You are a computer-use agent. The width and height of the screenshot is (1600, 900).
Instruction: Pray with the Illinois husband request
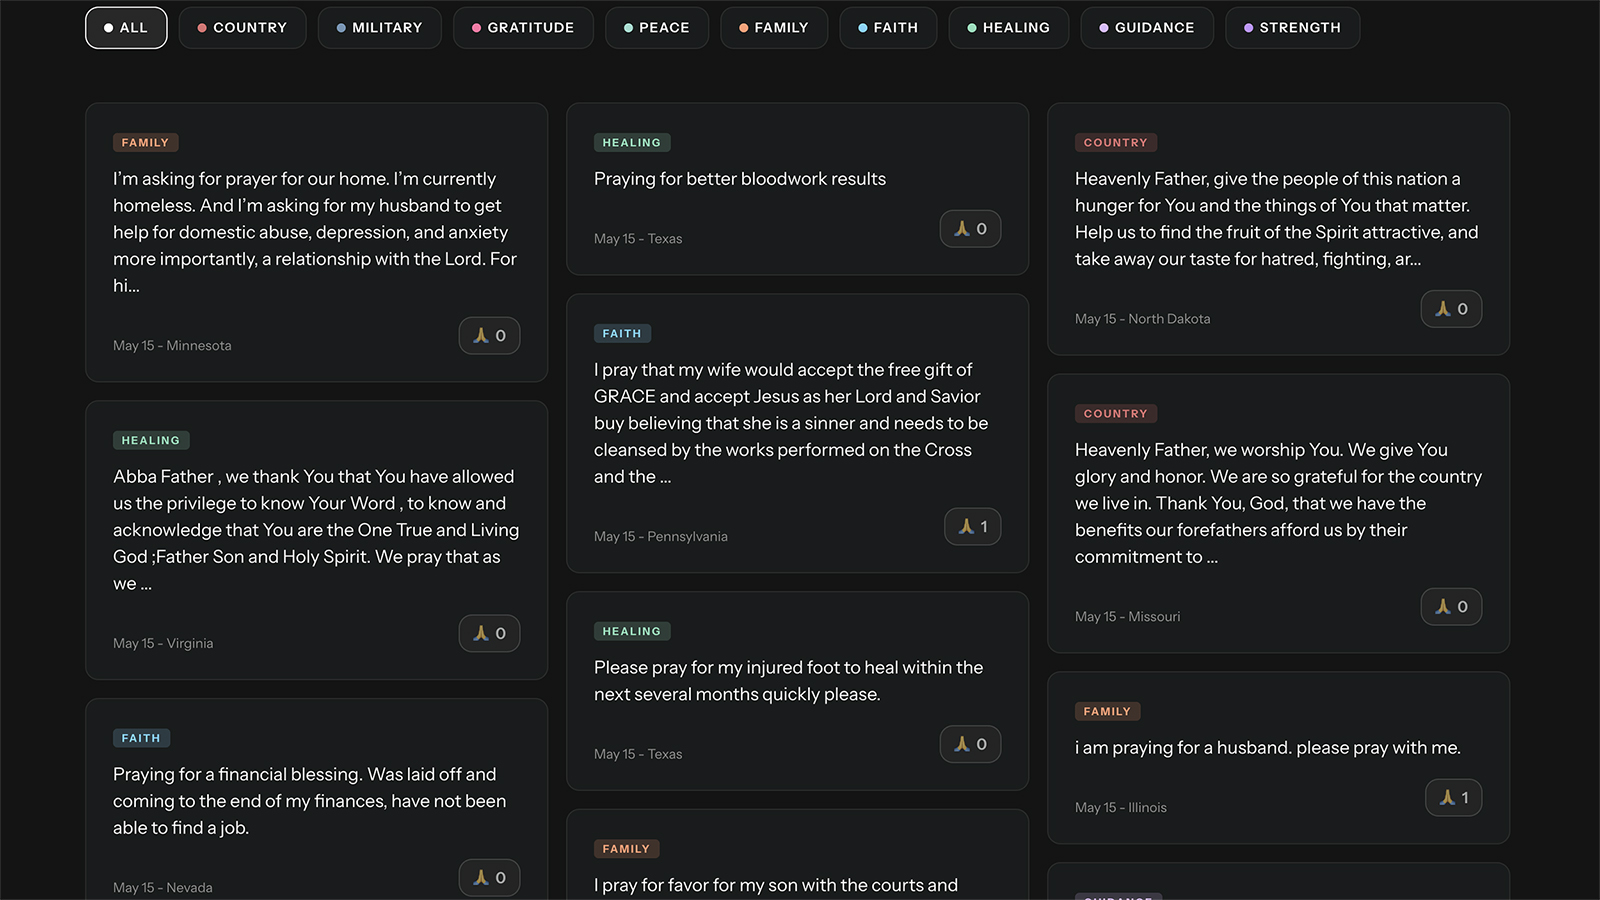click(x=1453, y=798)
